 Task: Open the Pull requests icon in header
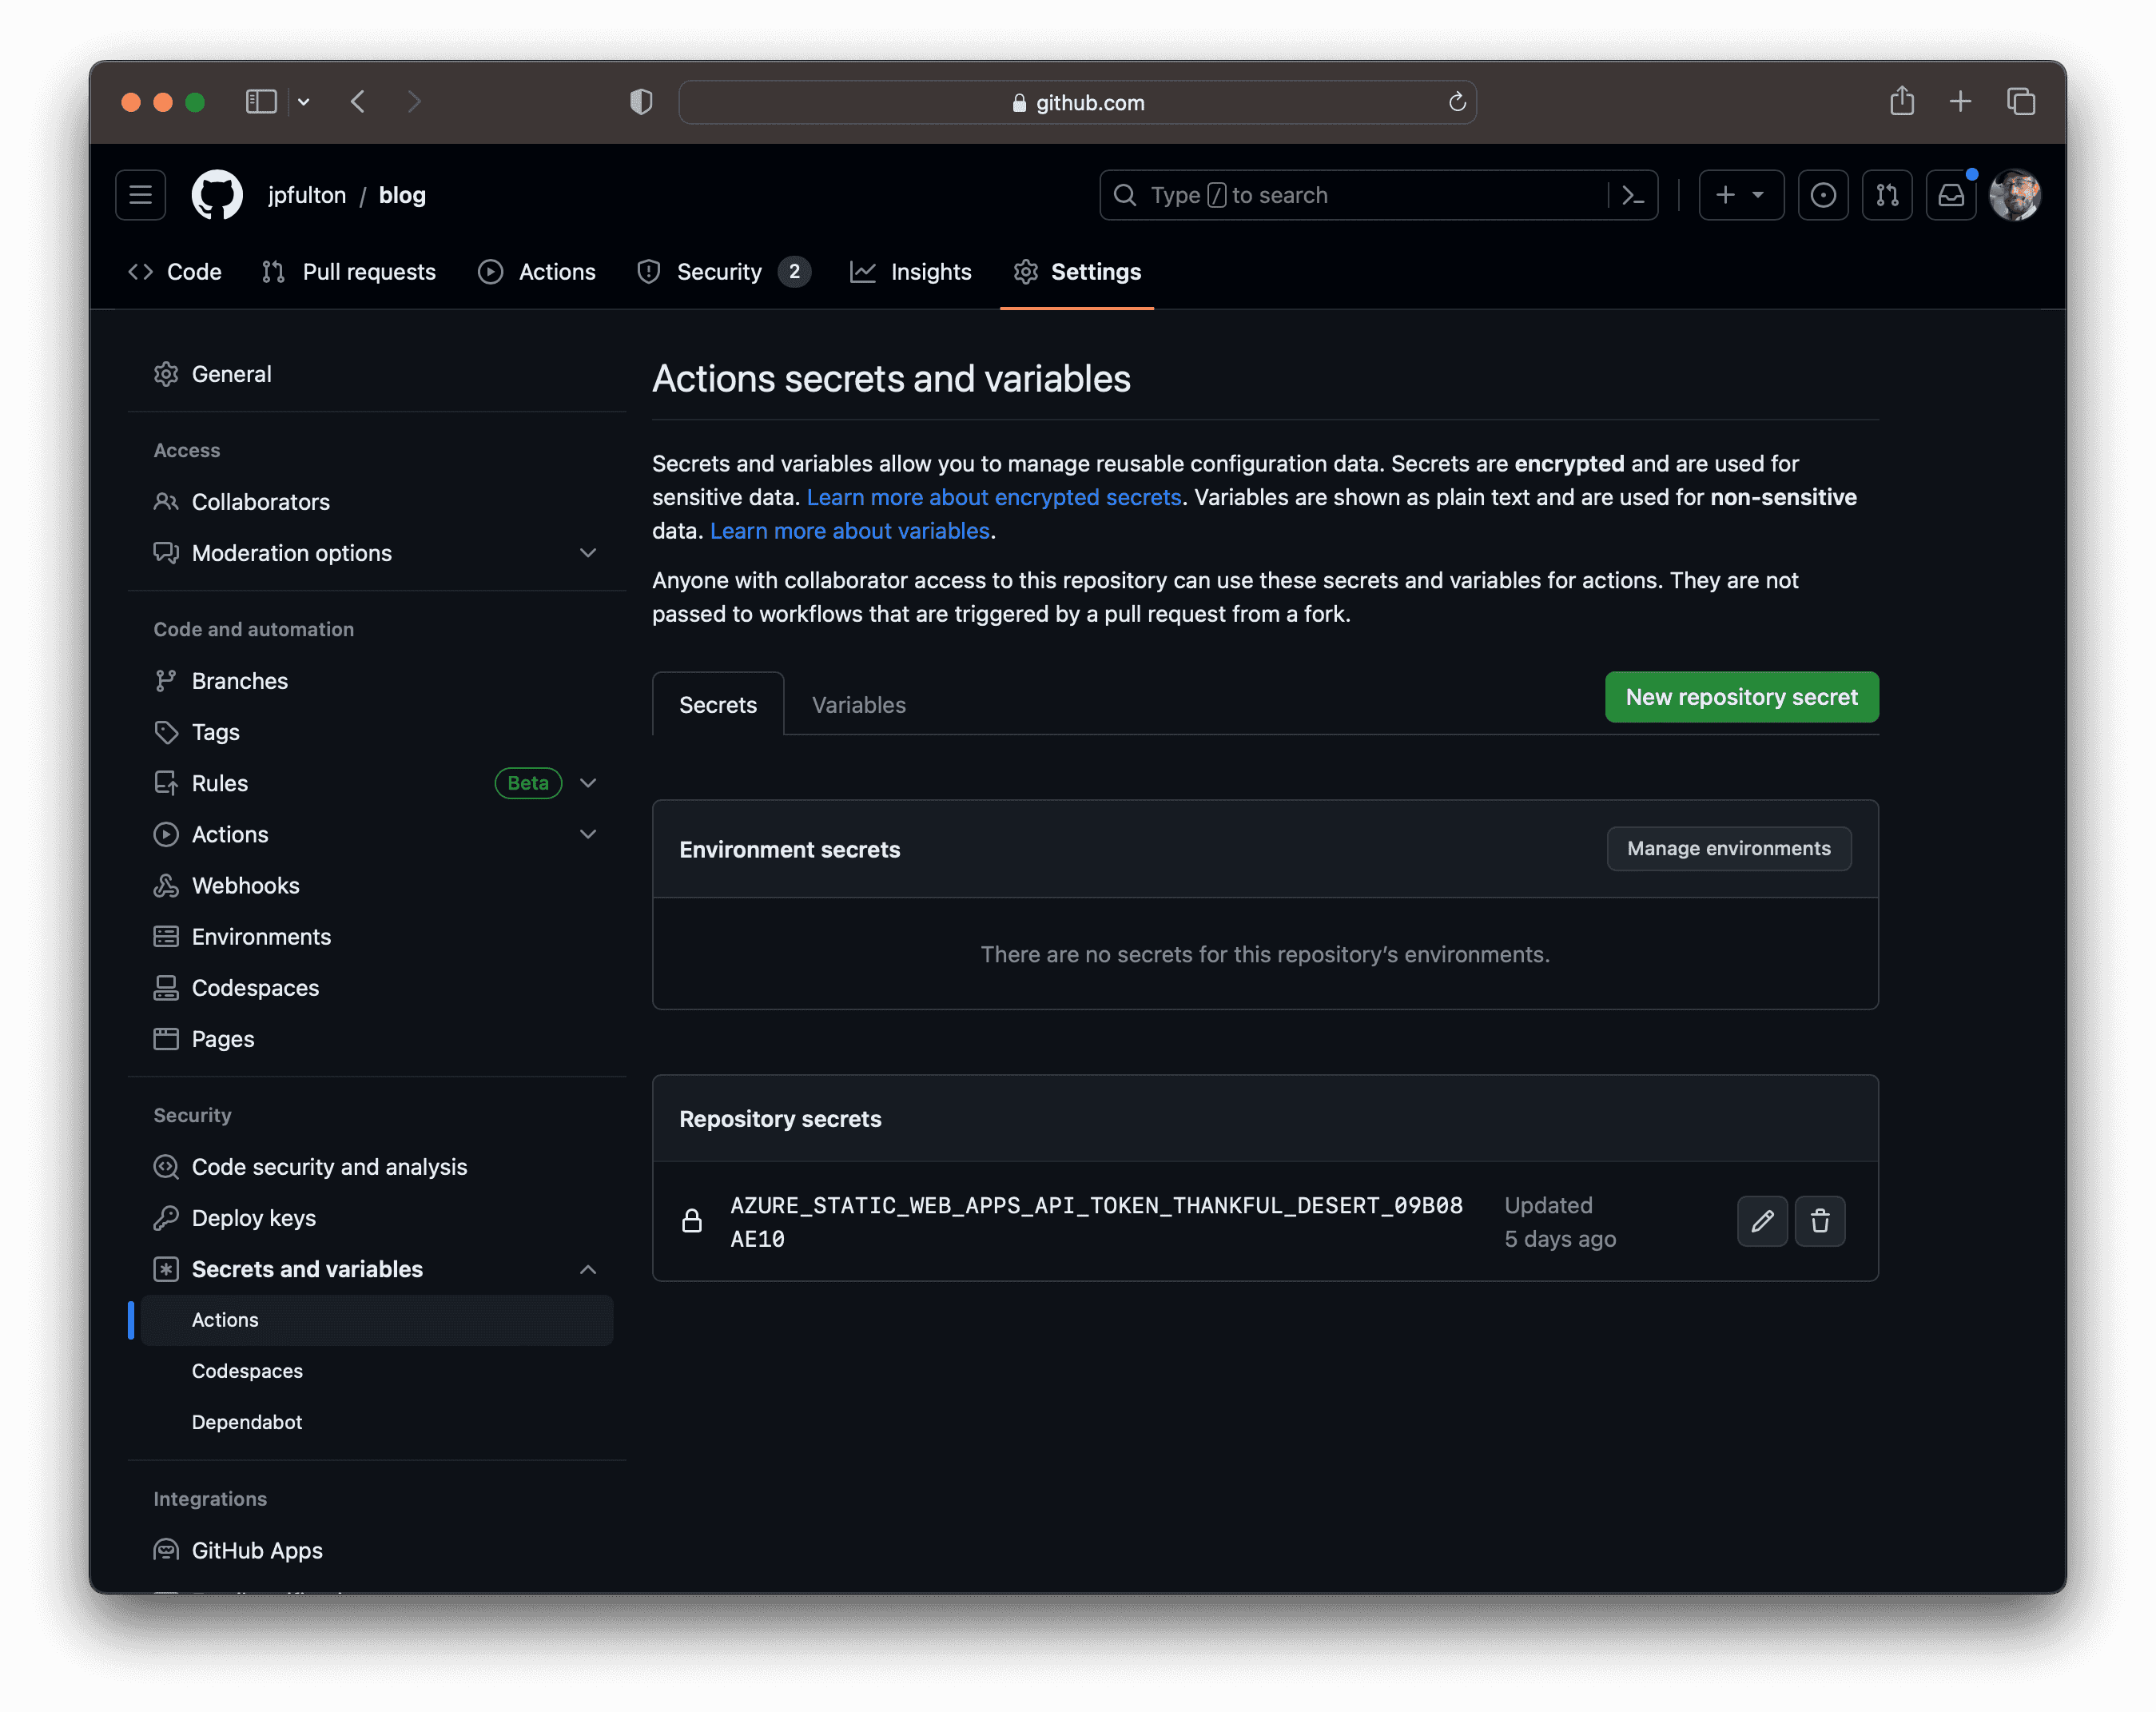tap(1887, 195)
